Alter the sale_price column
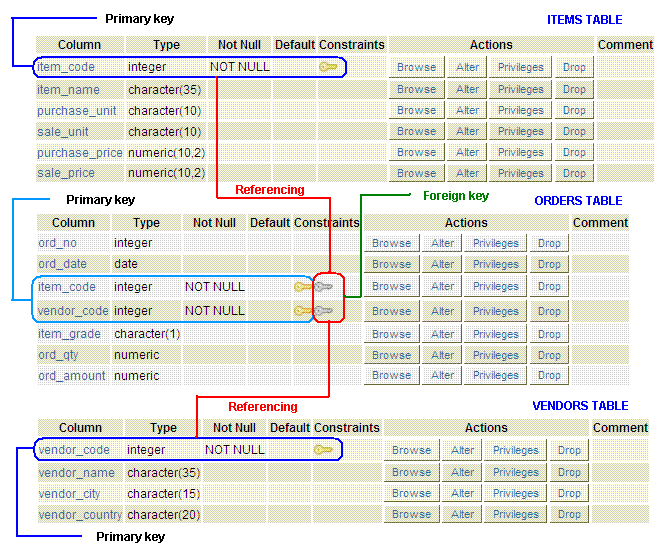658x557 pixels. 467,173
